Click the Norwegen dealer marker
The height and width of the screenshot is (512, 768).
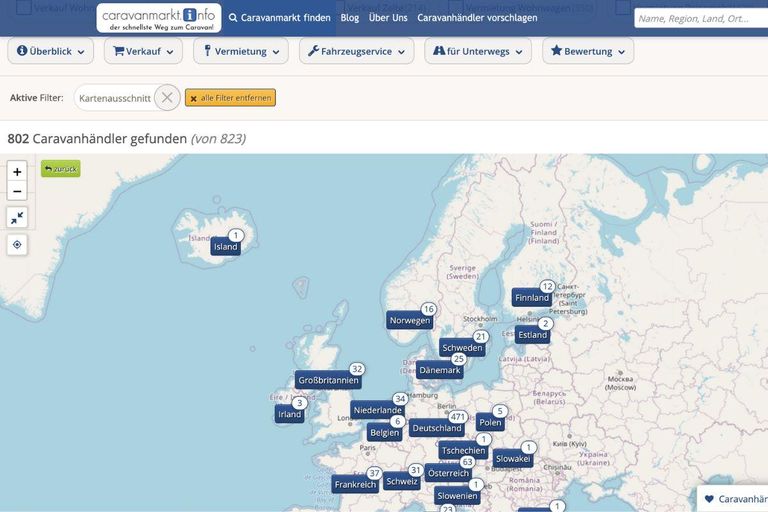(x=409, y=320)
